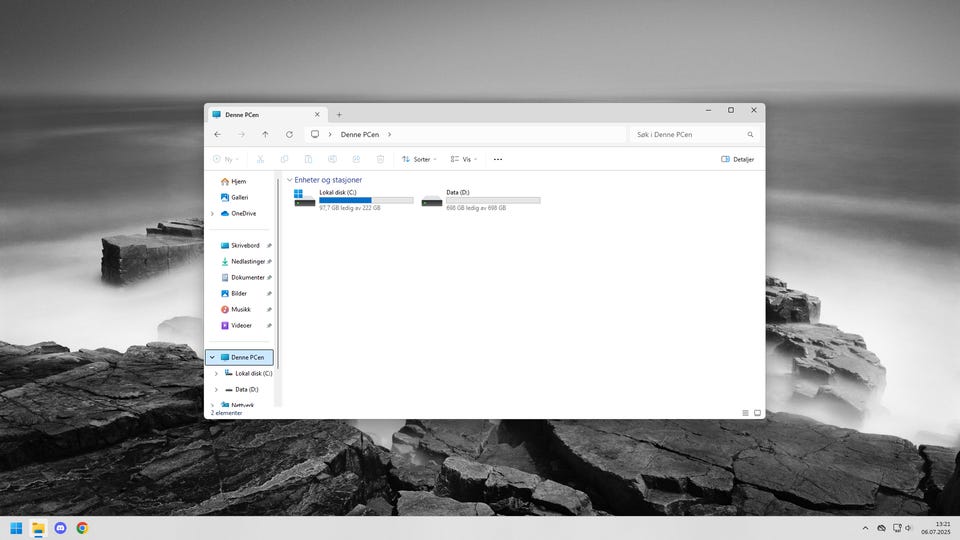Select the Denne PCen tab
This screenshot has height=540, width=960.
pos(266,114)
